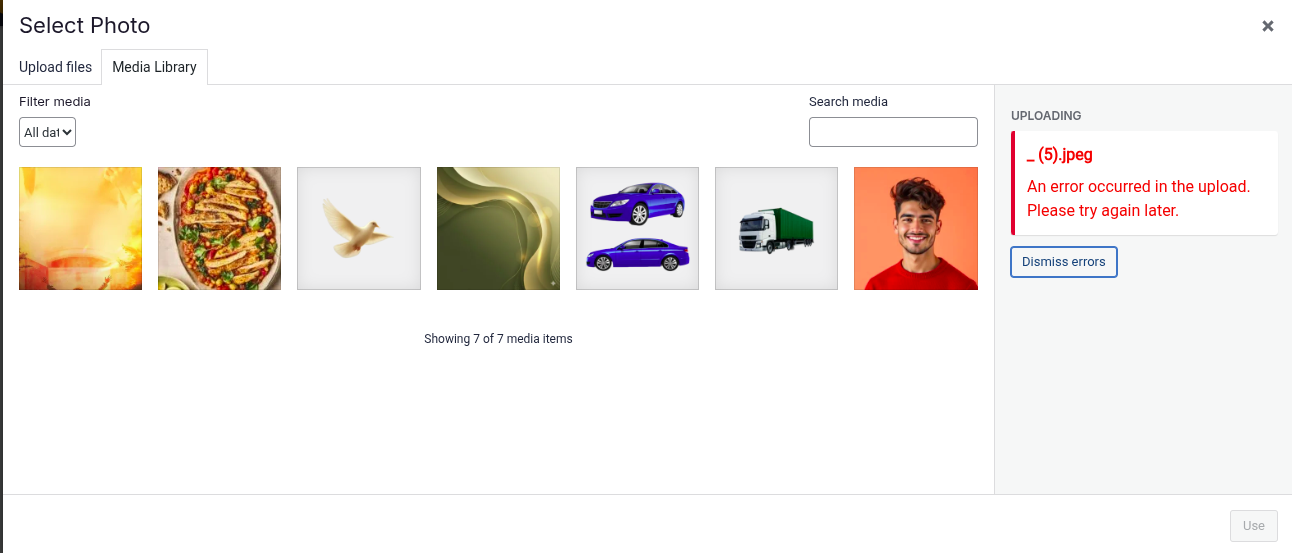Pick the smiling man in red shirt photo
Viewport: 1292px width, 553px height.
915,228
